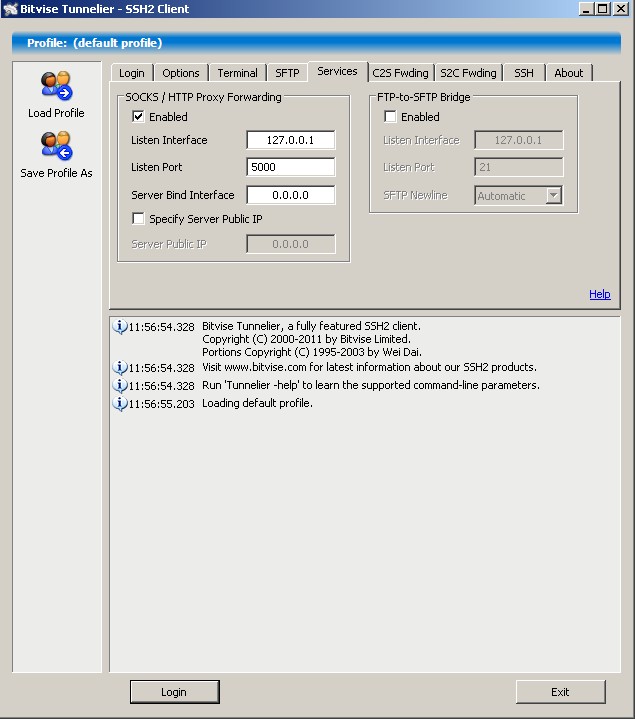
Task: Switch to the Terminal tab
Action: point(237,73)
